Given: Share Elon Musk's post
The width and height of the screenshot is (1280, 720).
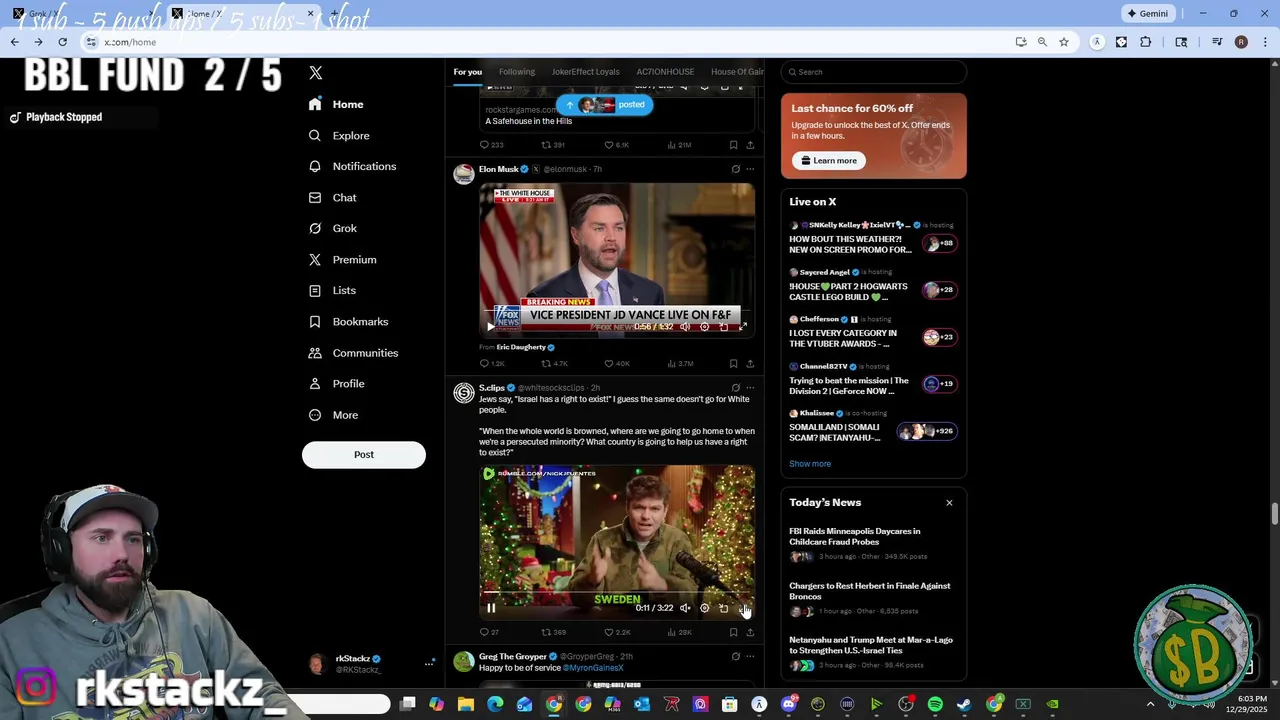Looking at the screenshot, I should tap(750, 364).
